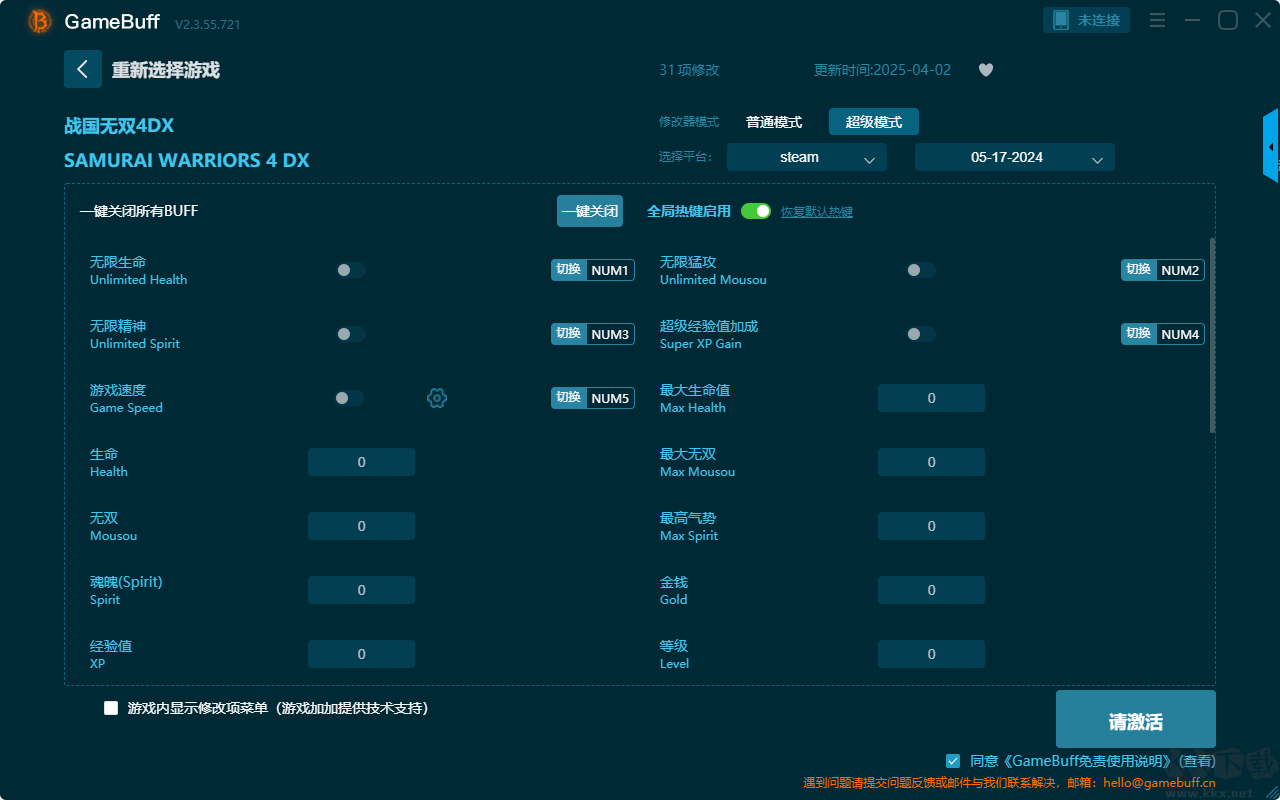Enable Super XP Gain toggle

(x=921, y=334)
